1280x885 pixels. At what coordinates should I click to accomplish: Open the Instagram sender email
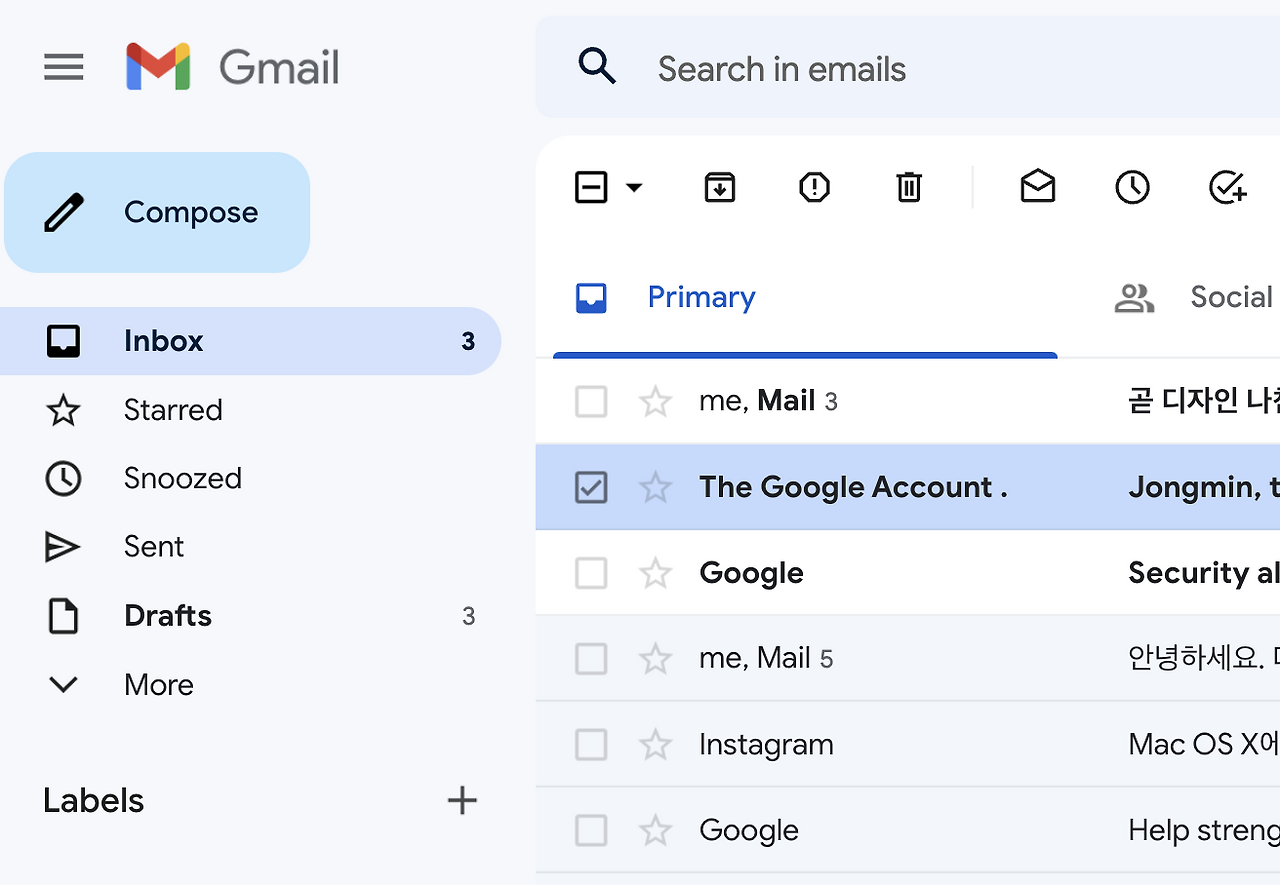[x=766, y=745]
